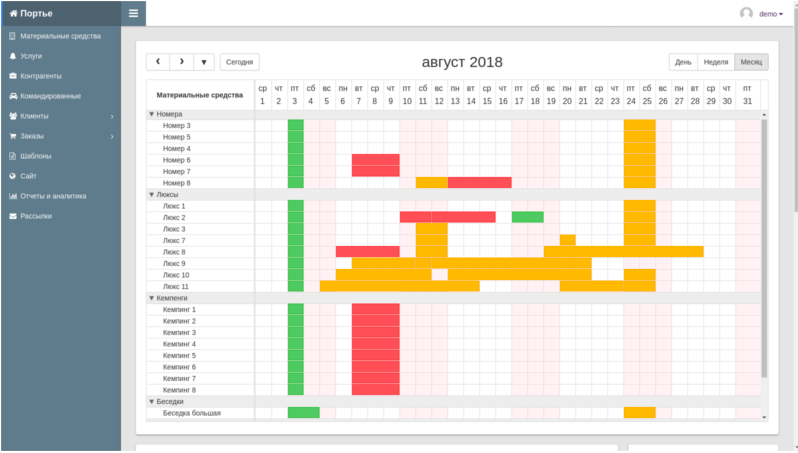Click the calendar vertical scrollbar thumb

click(x=764, y=248)
